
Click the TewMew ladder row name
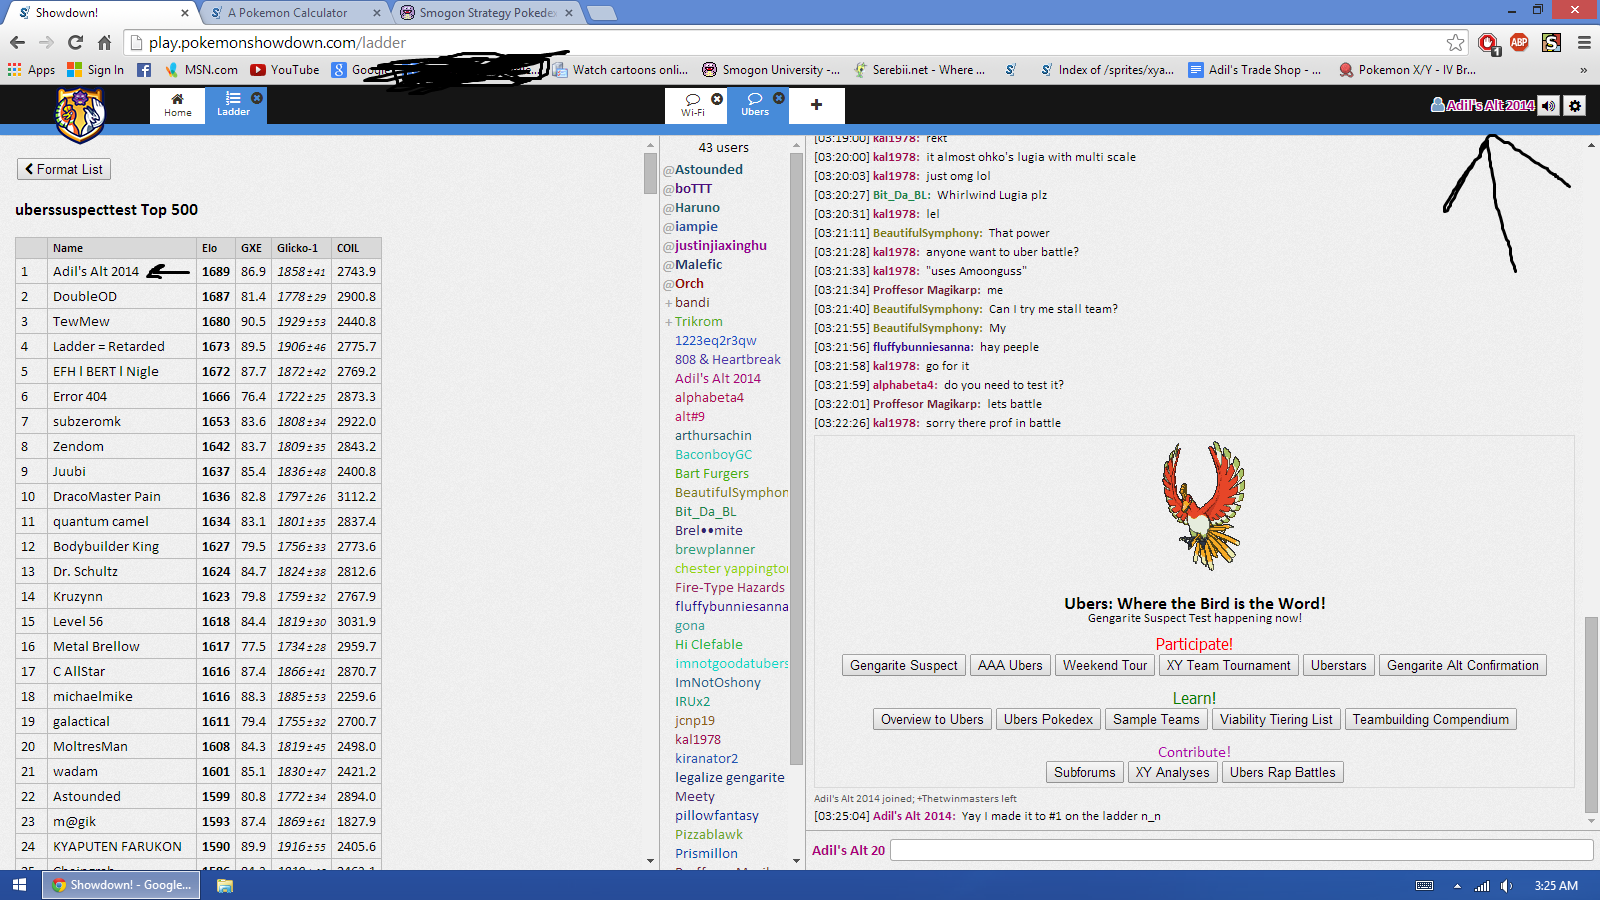click(81, 321)
